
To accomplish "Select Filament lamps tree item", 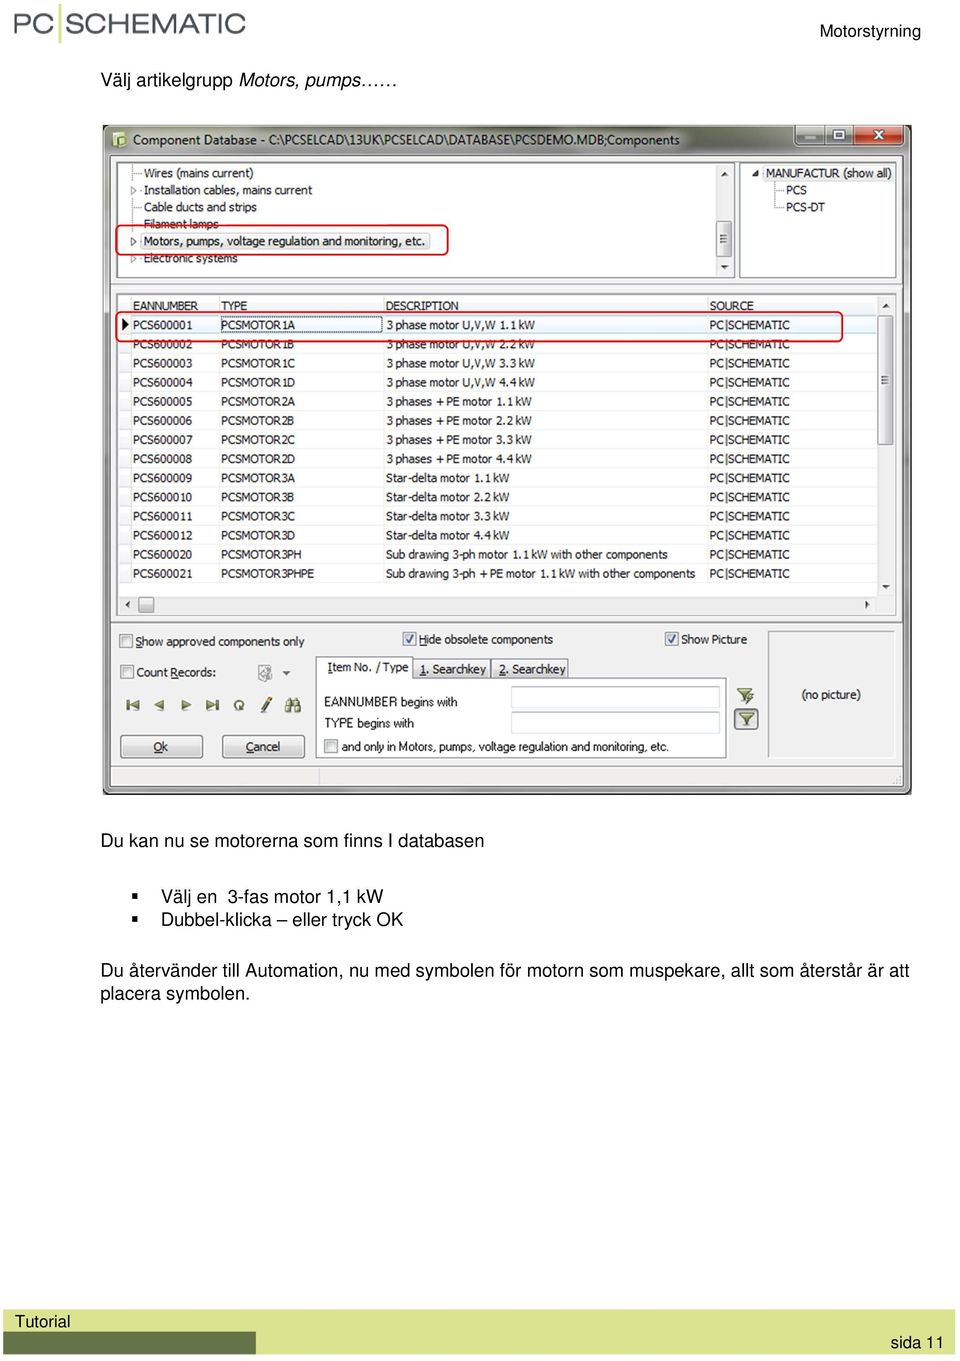I will pyautogui.click(x=181, y=224).
